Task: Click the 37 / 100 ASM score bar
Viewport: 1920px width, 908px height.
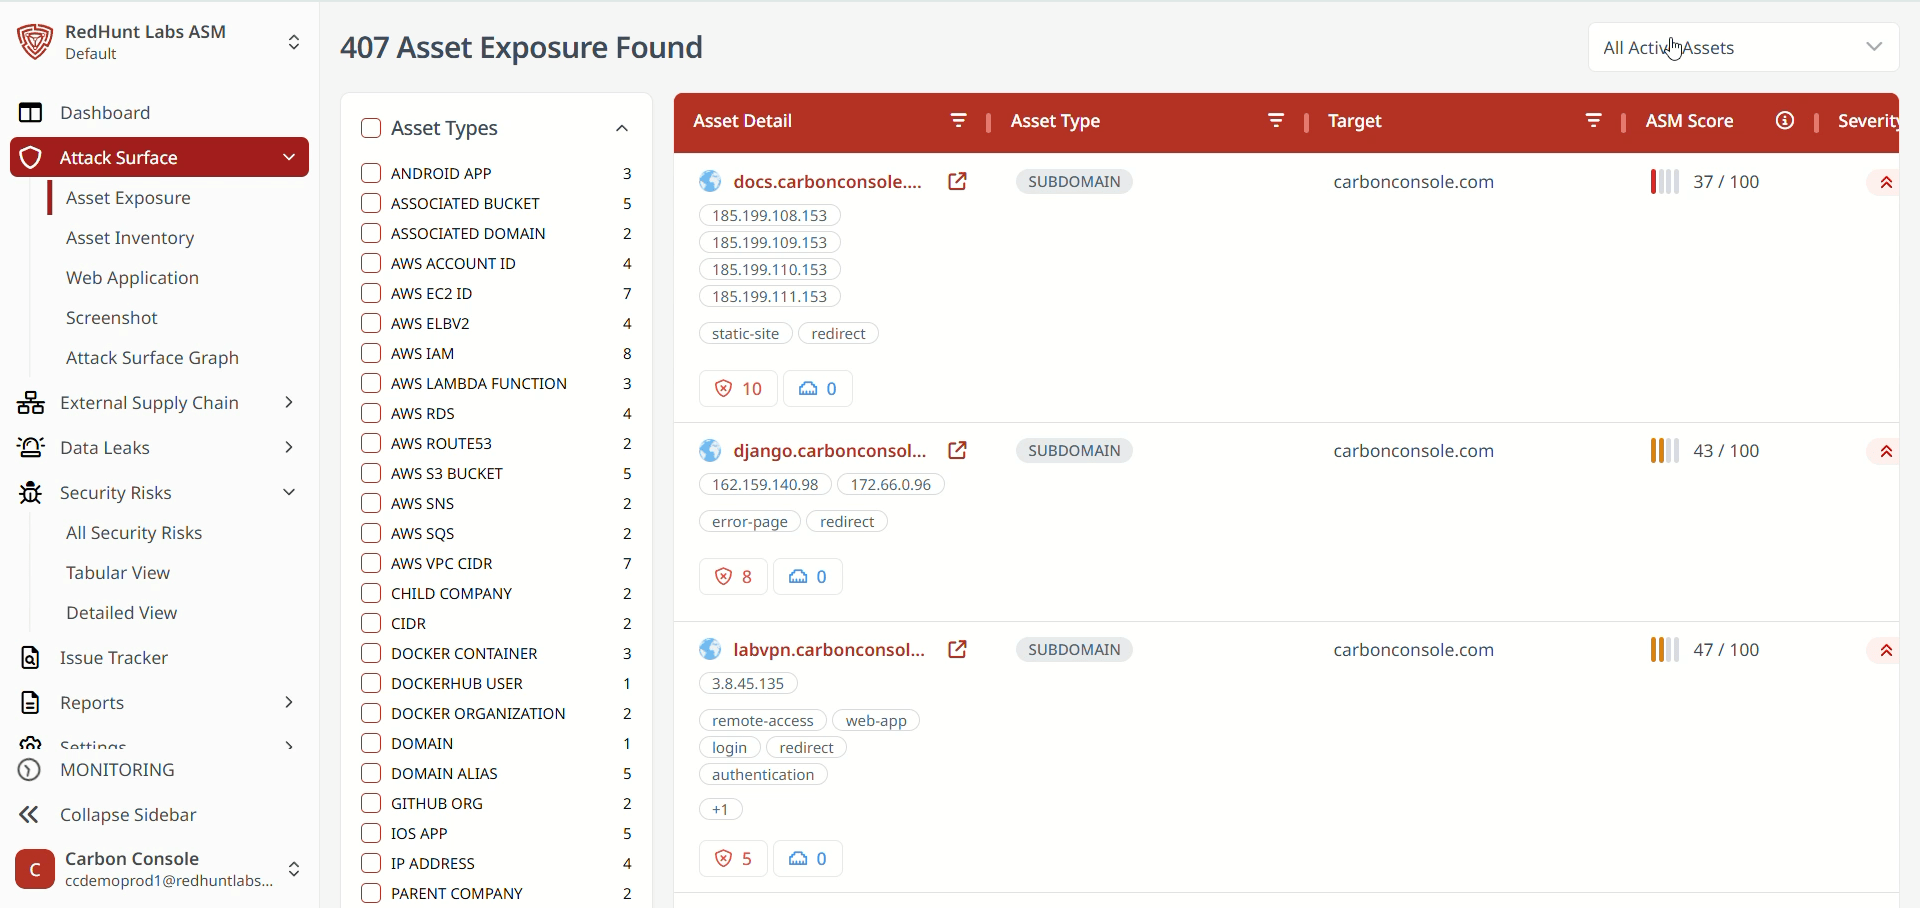Action: point(1665,182)
